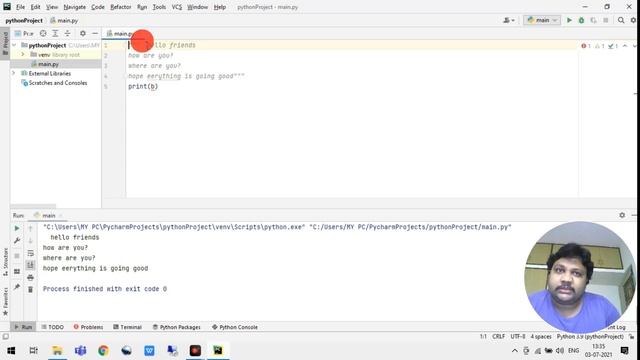640x360 pixels.
Task: Click the pythonProject breadcrumb
Action: pos(24,20)
